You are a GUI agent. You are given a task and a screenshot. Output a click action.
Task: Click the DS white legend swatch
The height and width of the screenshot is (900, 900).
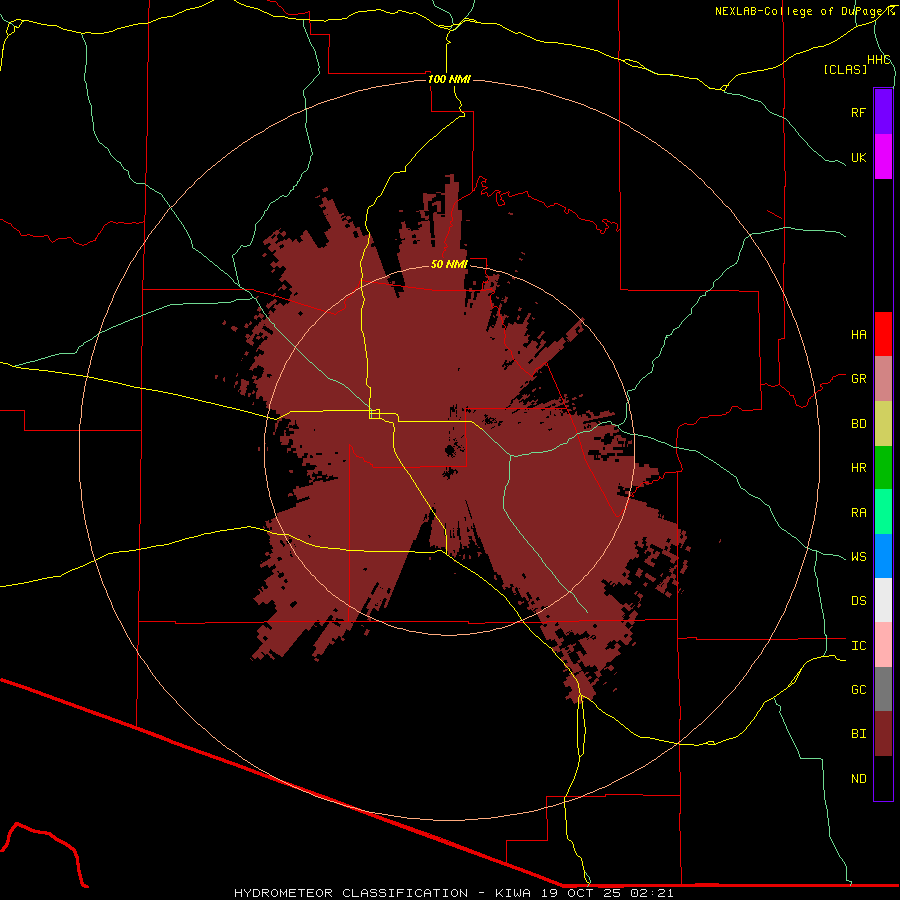883,600
